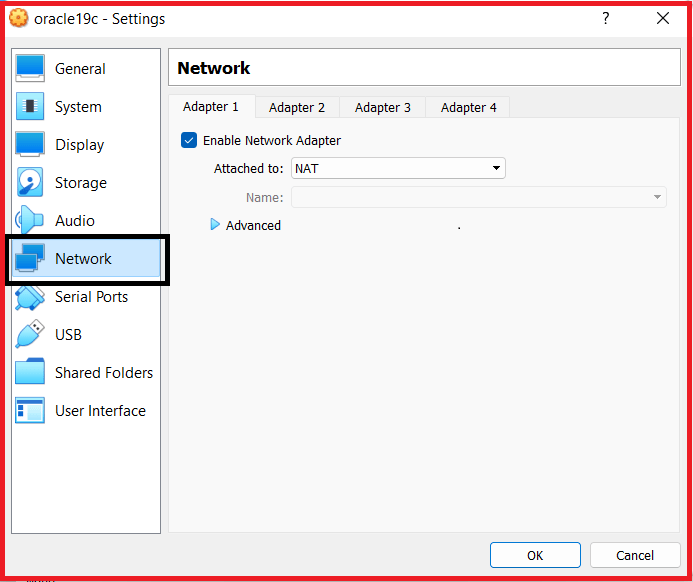Confirm settings with OK button
The image size is (693, 582).
tap(535, 555)
